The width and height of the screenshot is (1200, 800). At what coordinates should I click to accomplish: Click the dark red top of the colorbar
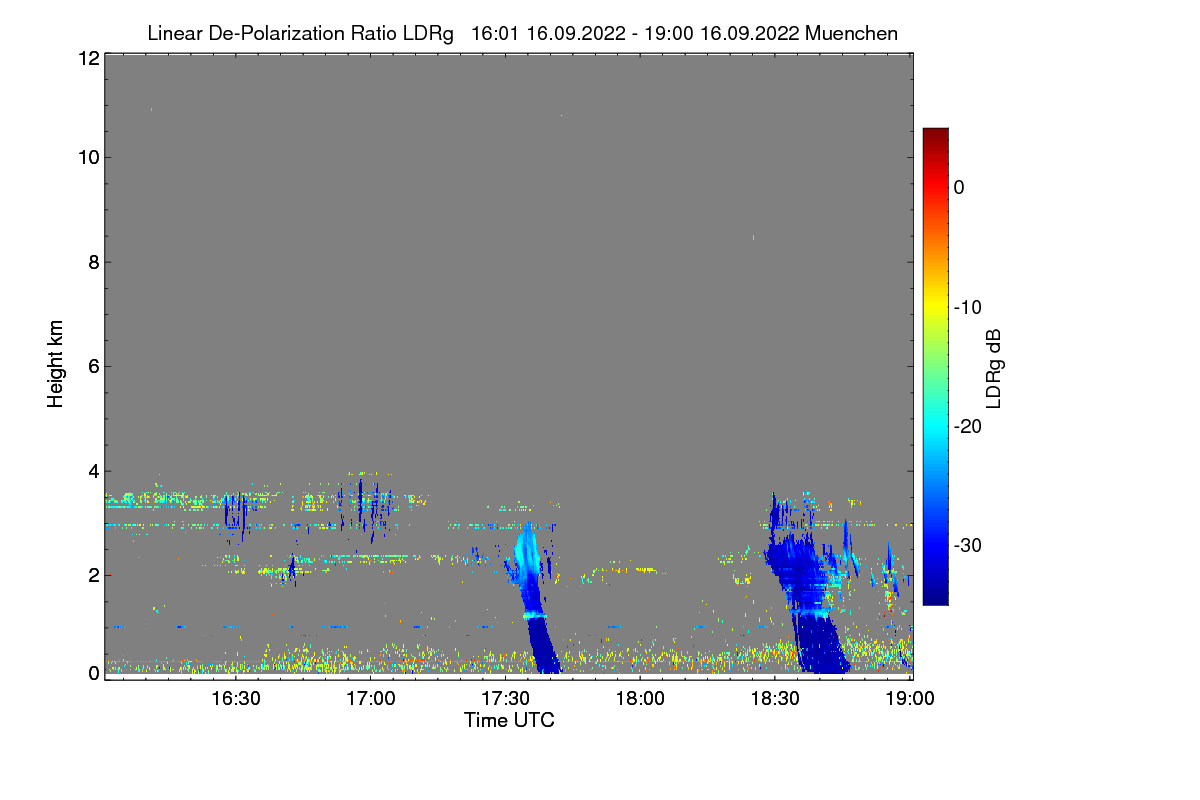935,135
